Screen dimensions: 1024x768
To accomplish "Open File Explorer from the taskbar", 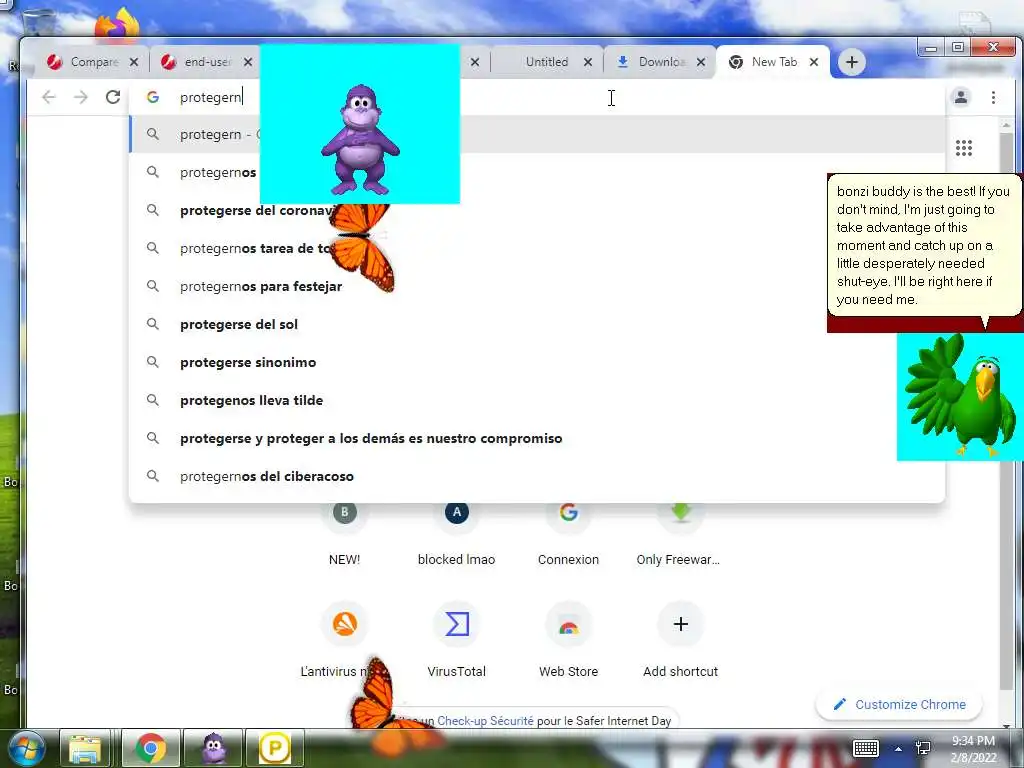I will [85, 748].
